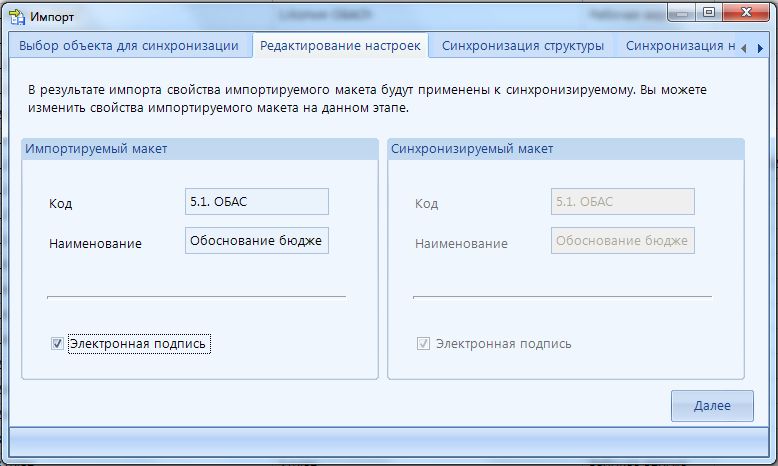Click disabled Электронная подпись checkbox in Синхронизируемый макет

pyautogui.click(x=423, y=344)
